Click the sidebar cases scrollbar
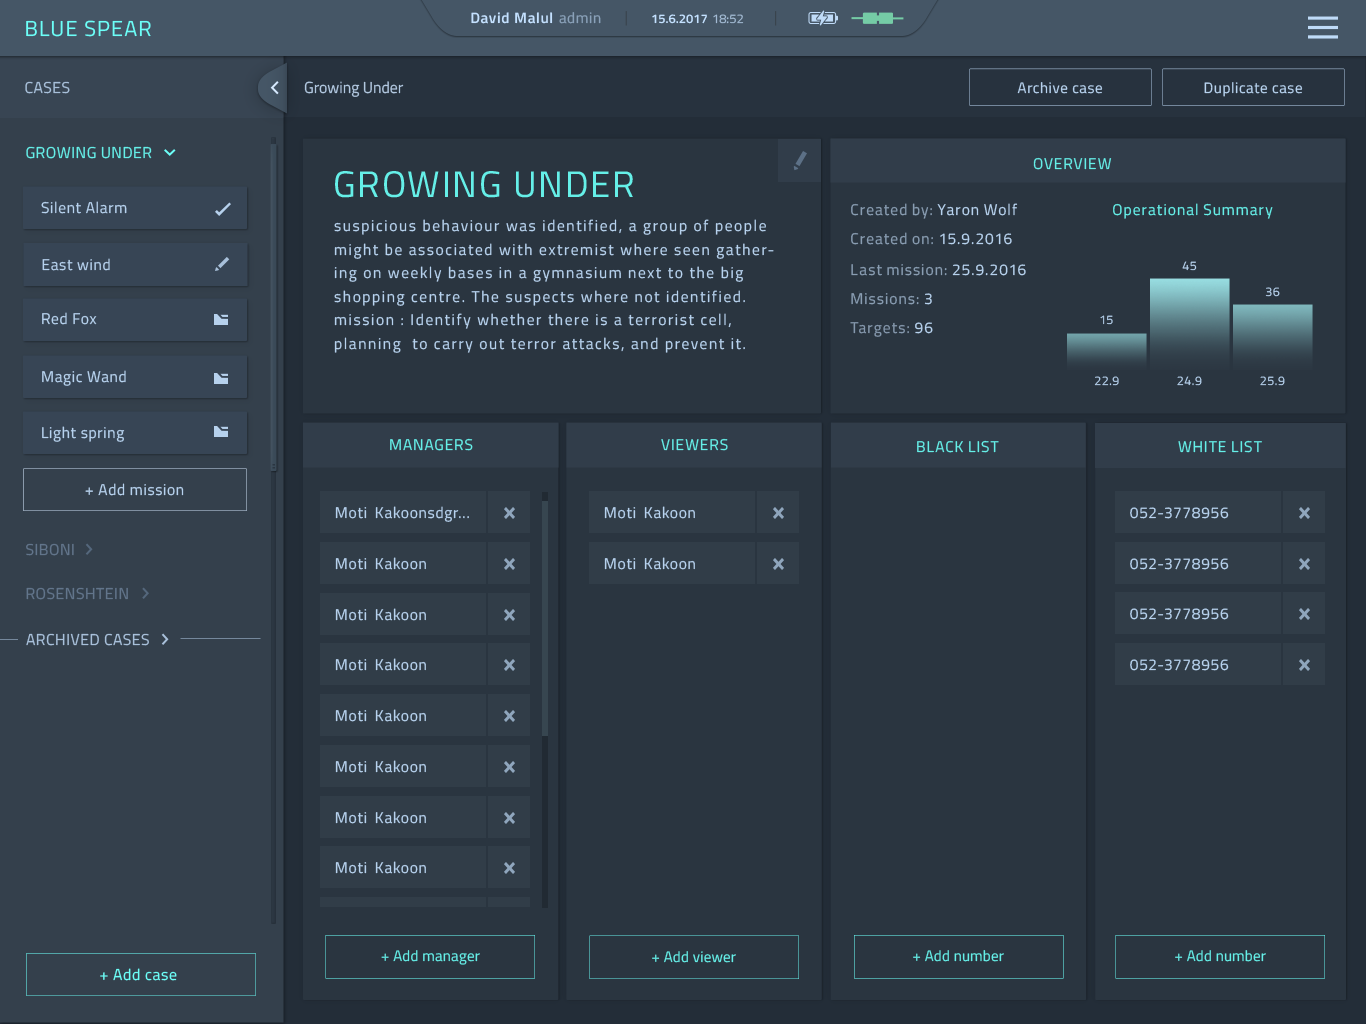Viewport: 1366px width, 1024px height. (273, 305)
